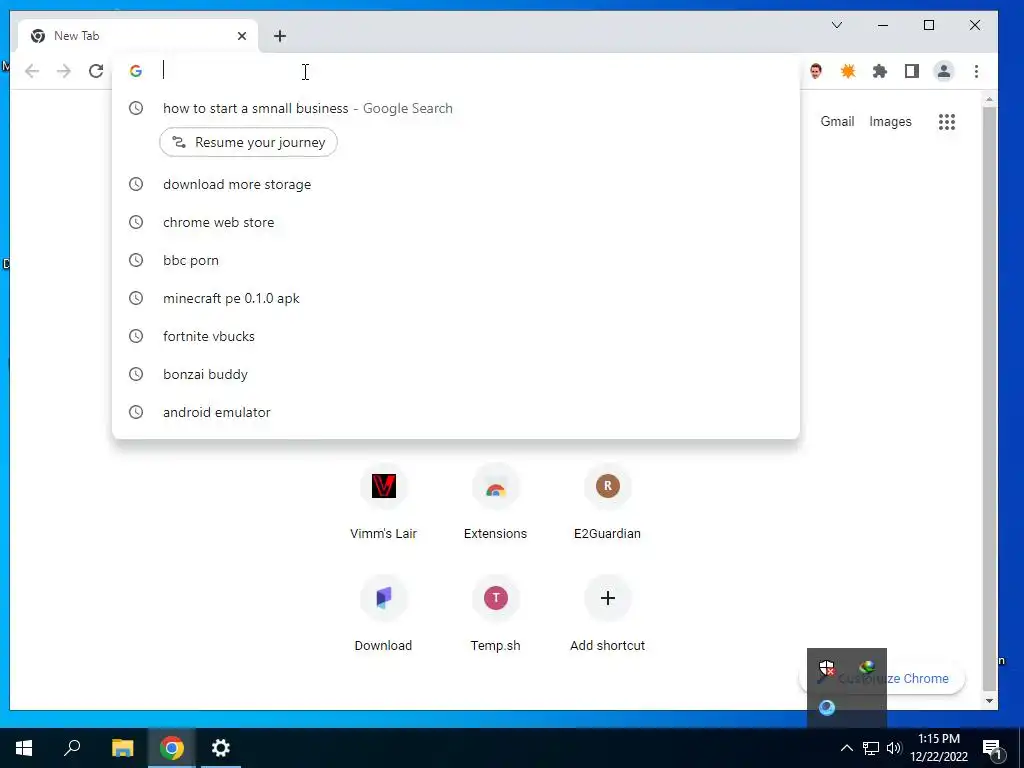Open the Images link
Screen dimensions: 1024x768
(x=890, y=121)
